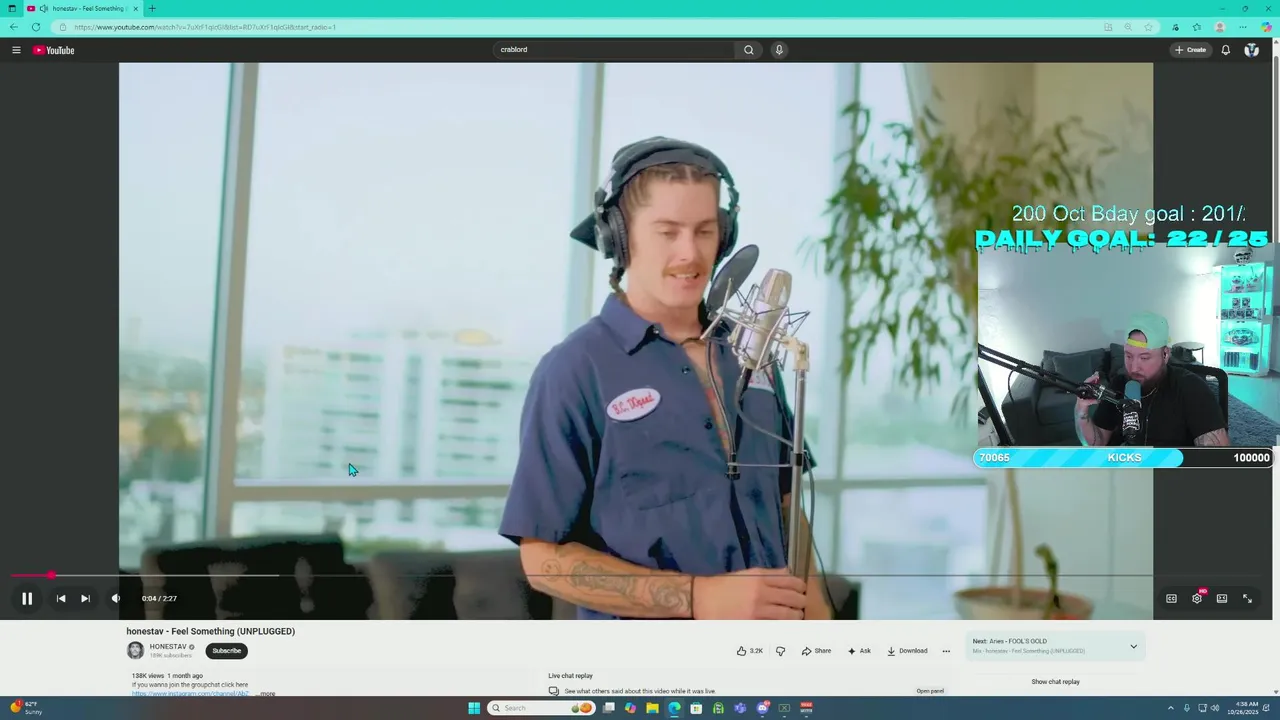Viewport: 1280px width, 720px height.
Task: Open more actions three-dot menu
Action: 946,651
